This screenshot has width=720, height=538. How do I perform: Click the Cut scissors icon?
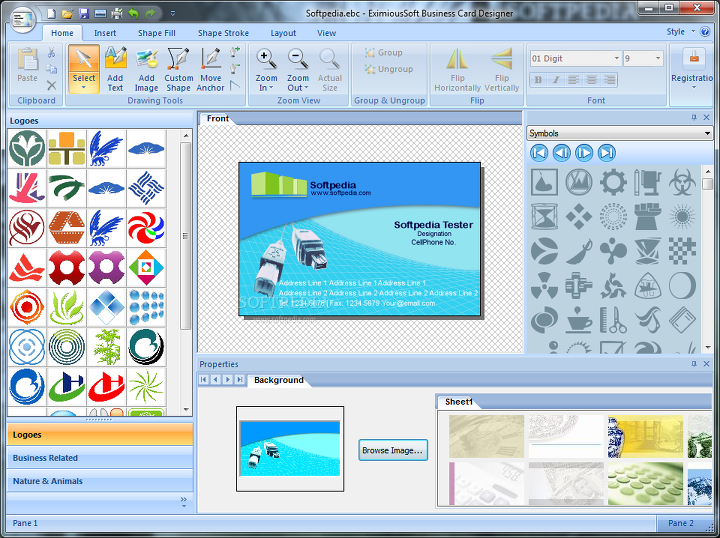51,53
